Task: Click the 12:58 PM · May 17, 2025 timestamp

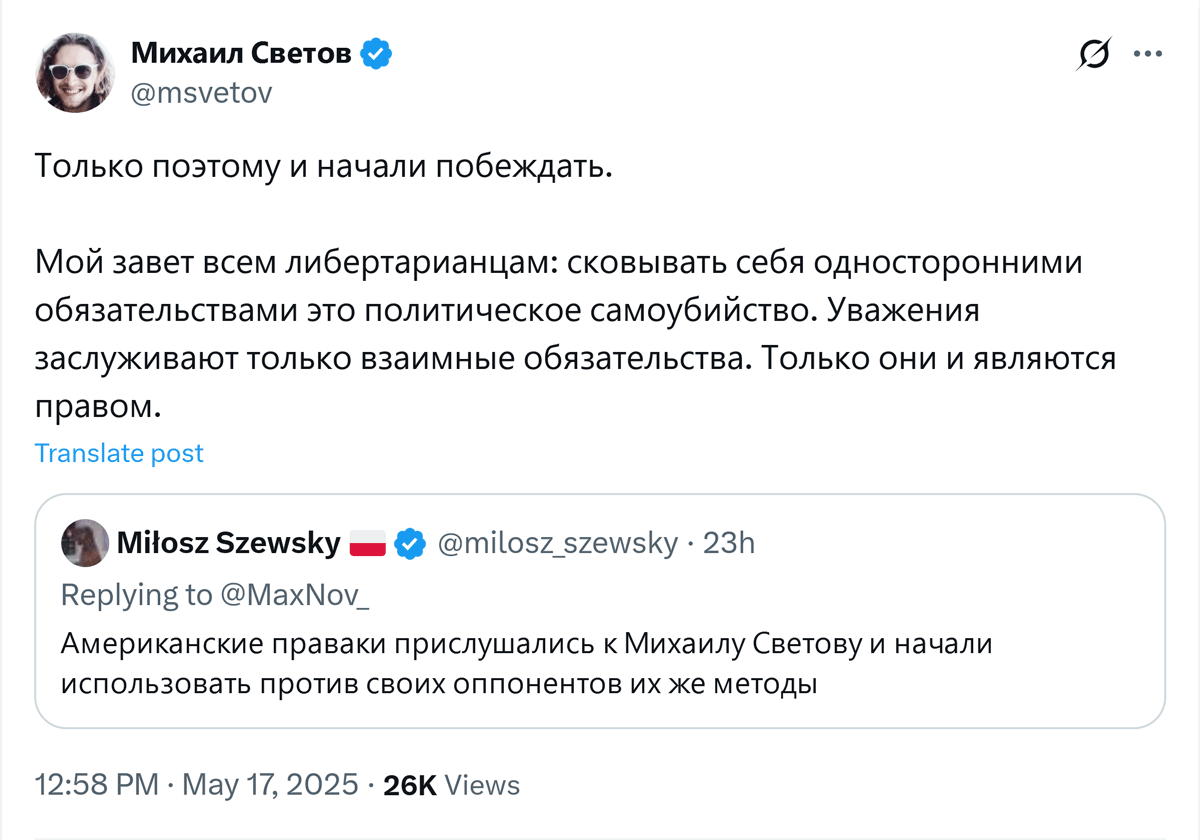Action: [197, 785]
